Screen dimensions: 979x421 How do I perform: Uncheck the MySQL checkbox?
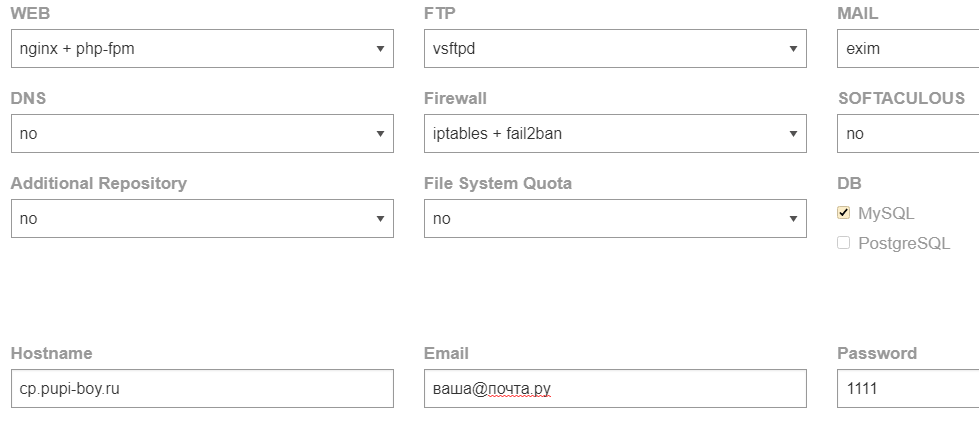pyautogui.click(x=843, y=213)
